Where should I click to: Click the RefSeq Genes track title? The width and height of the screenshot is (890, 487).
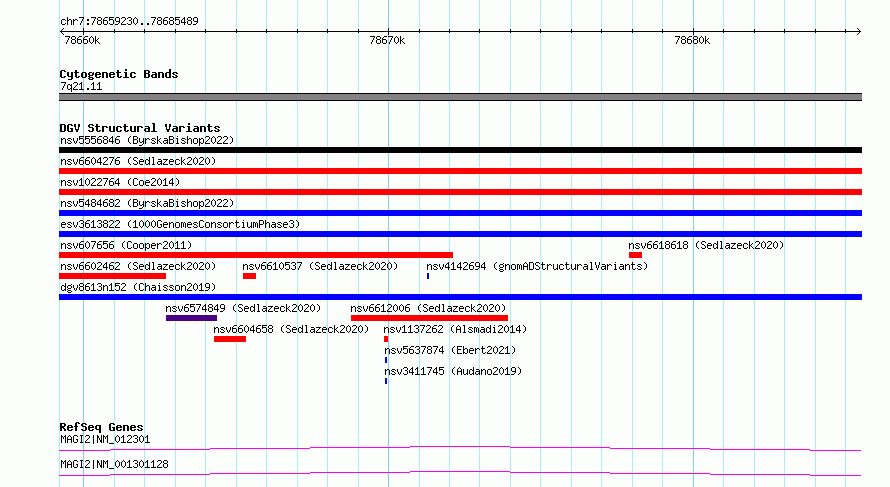click(x=101, y=427)
